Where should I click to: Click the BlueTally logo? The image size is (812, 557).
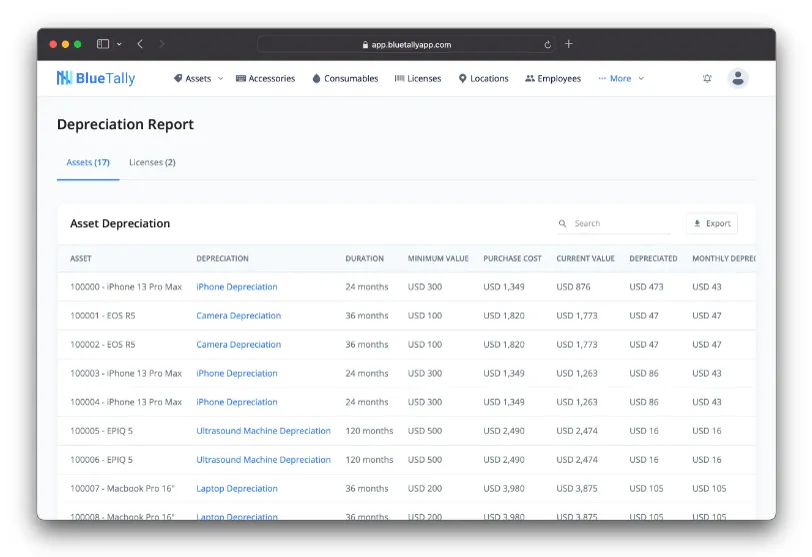(x=96, y=78)
